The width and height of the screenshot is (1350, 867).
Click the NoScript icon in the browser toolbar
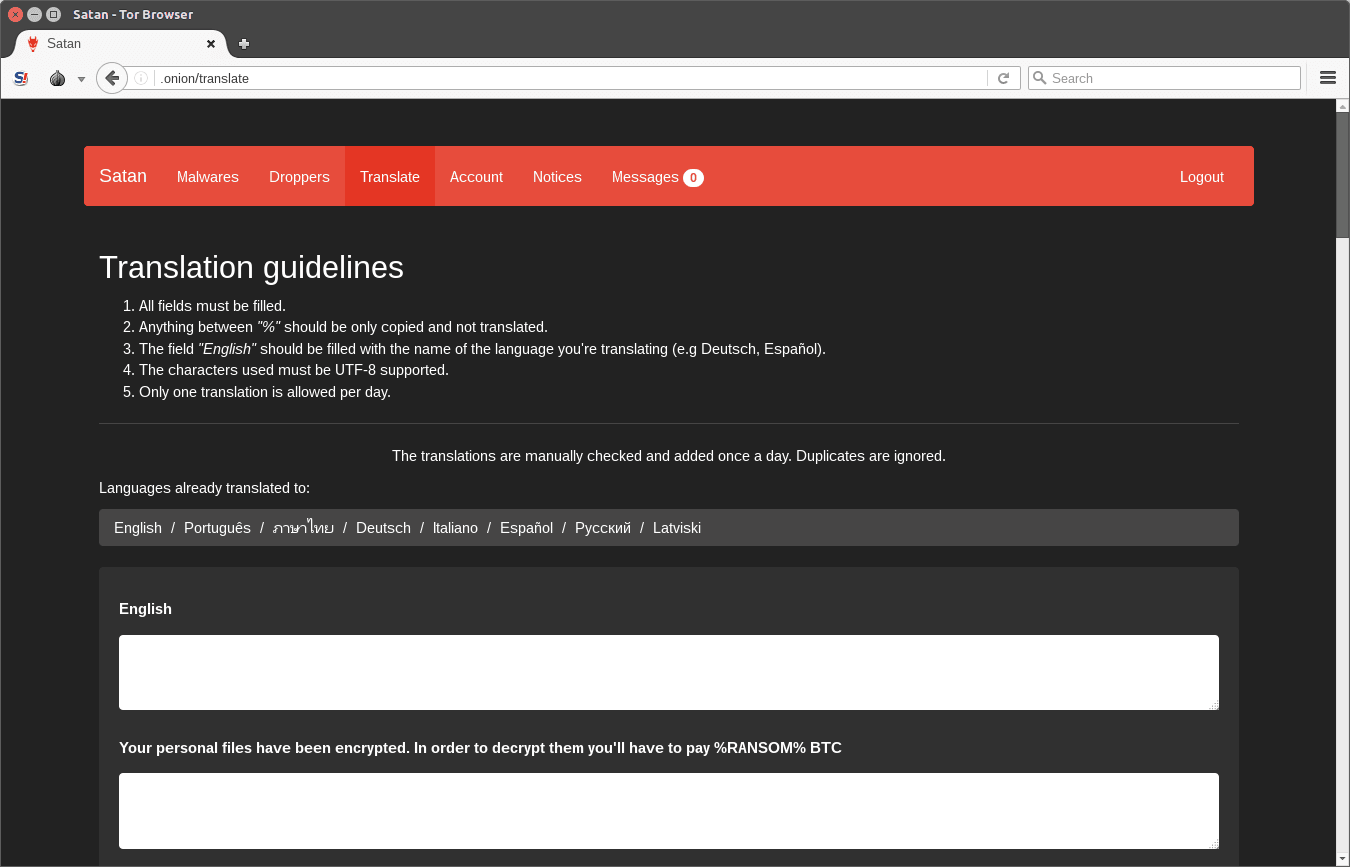[x=21, y=78]
